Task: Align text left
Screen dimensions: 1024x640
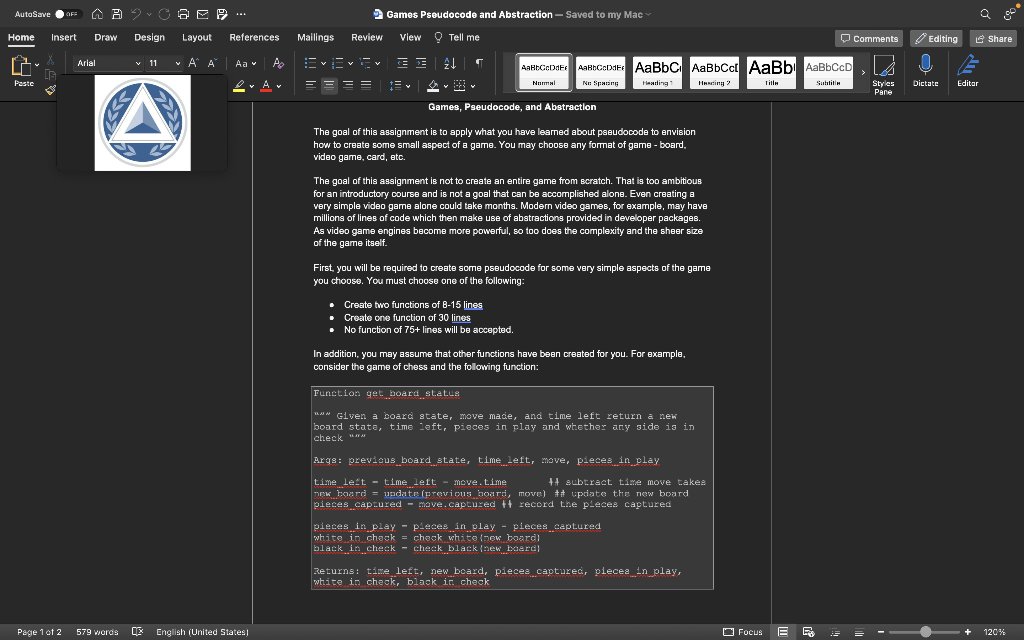Action: click(311, 86)
